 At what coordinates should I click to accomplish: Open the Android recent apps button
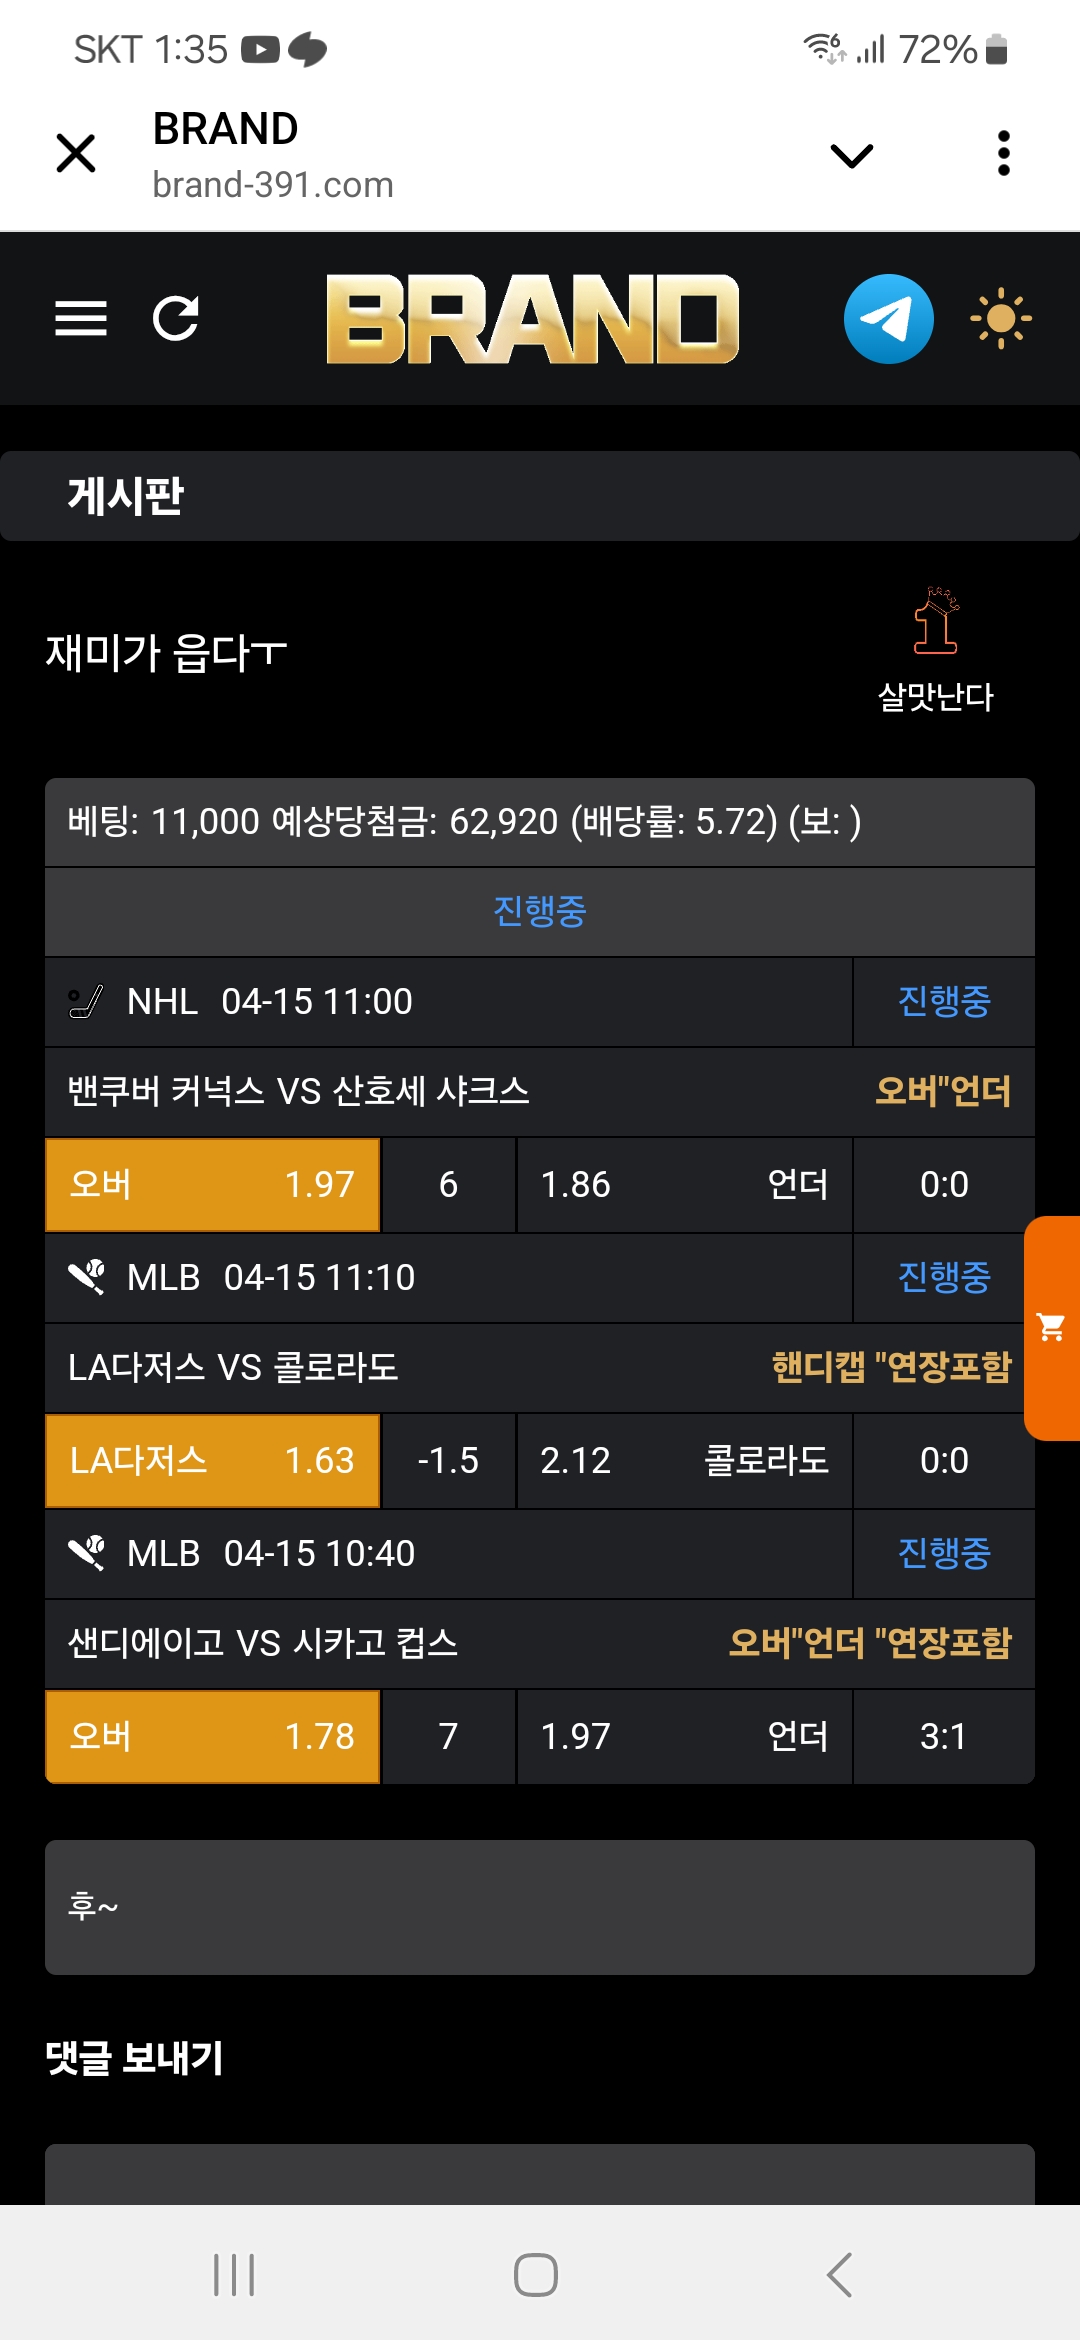coord(234,2275)
